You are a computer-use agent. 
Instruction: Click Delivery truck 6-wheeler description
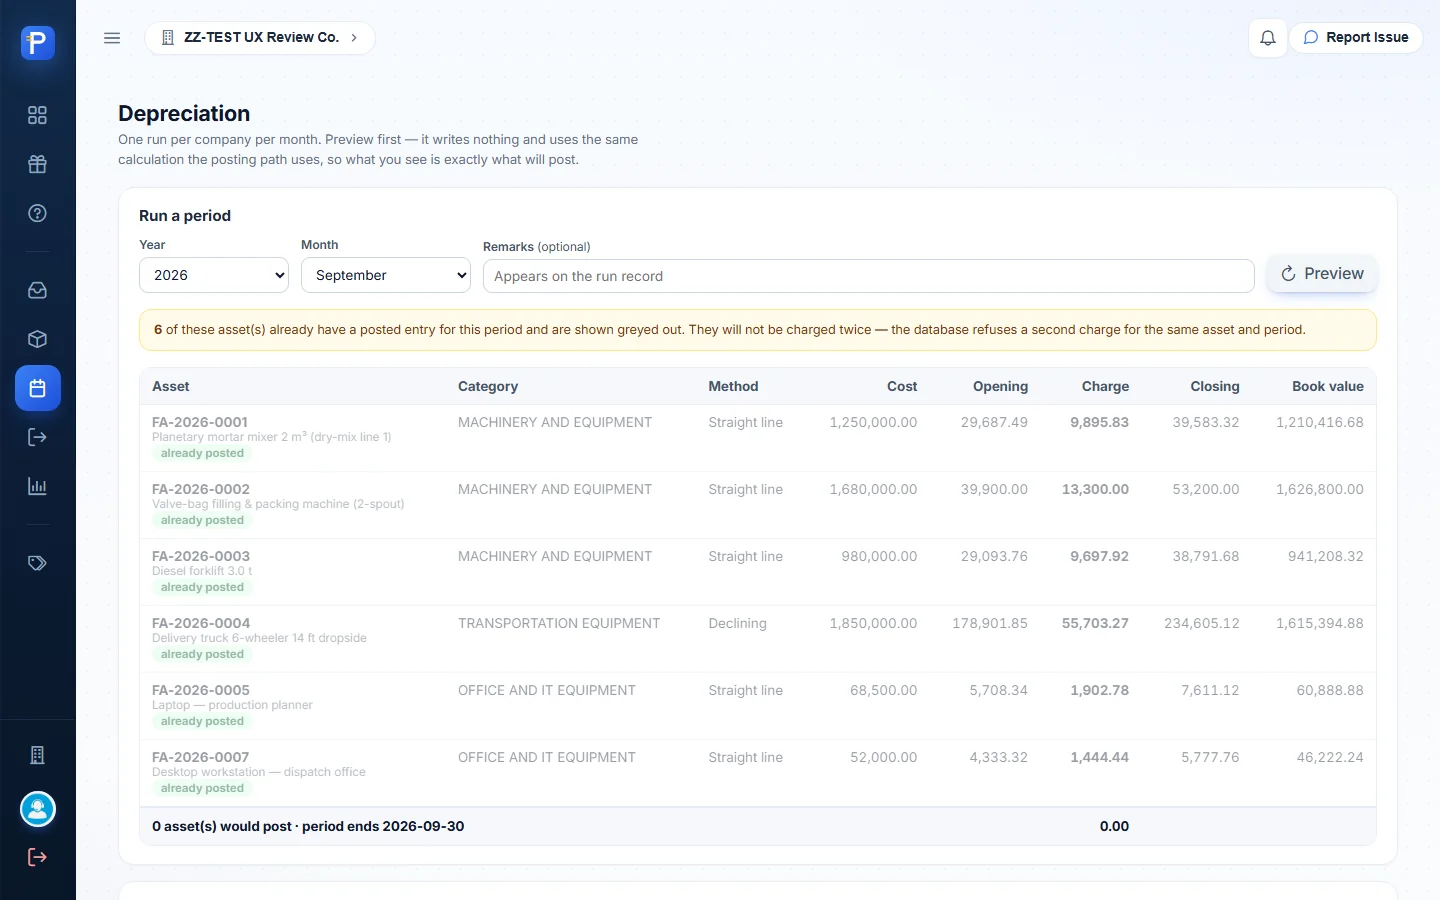coord(259,638)
